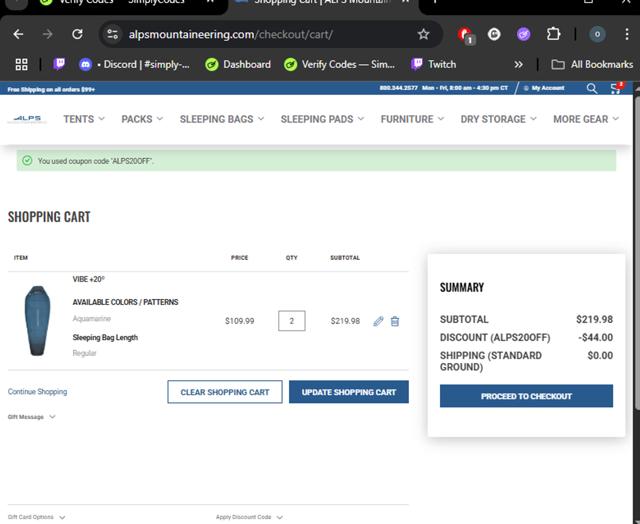640x524 pixels.
Task: Click the address bar URL
Action: pyautogui.click(x=231, y=34)
